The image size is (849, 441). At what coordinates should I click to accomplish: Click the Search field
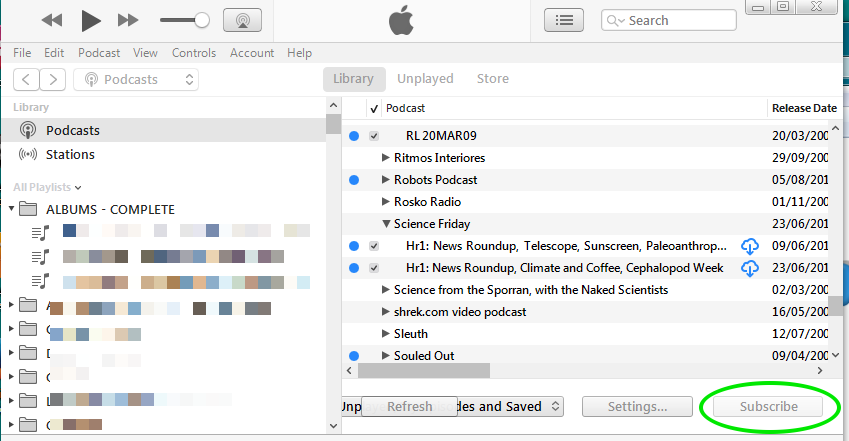coord(669,21)
